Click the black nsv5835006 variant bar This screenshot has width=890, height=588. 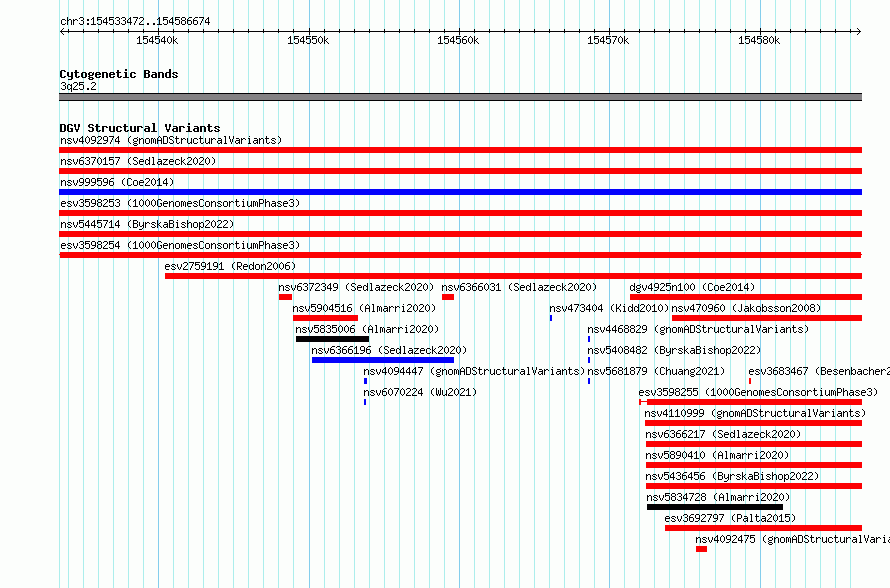[332, 339]
